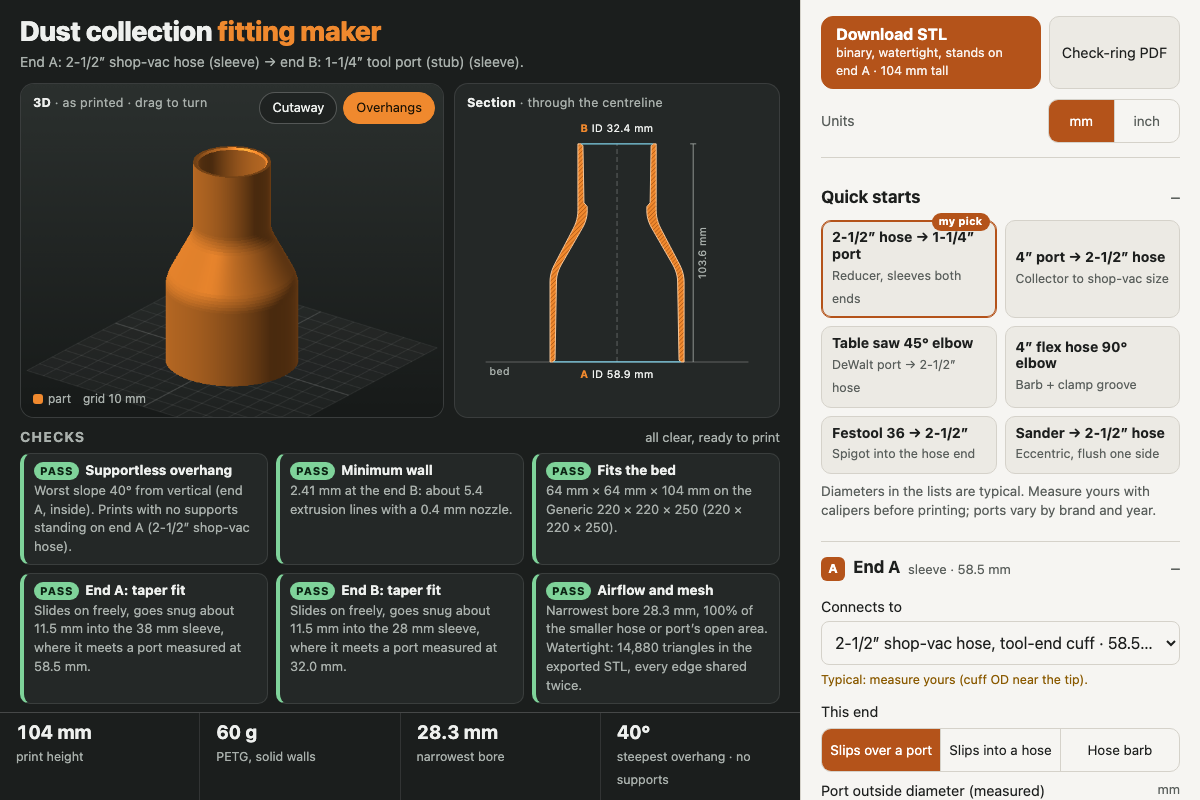Image resolution: width=1200 pixels, height=800 pixels.
Task: Open the End A: taper fit check
Action: (x=144, y=638)
